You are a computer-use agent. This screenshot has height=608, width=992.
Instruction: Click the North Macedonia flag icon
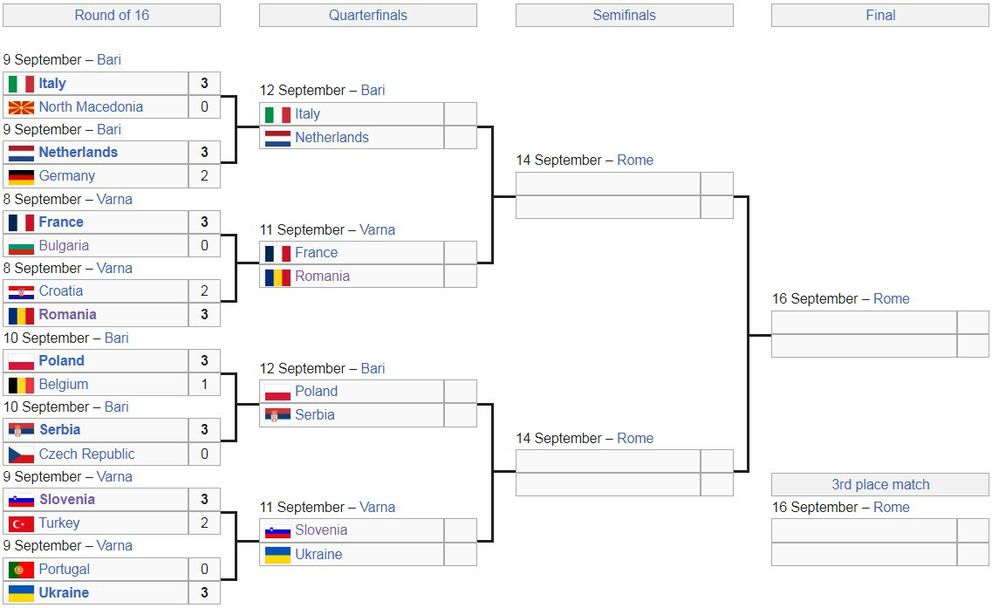click(x=21, y=107)
